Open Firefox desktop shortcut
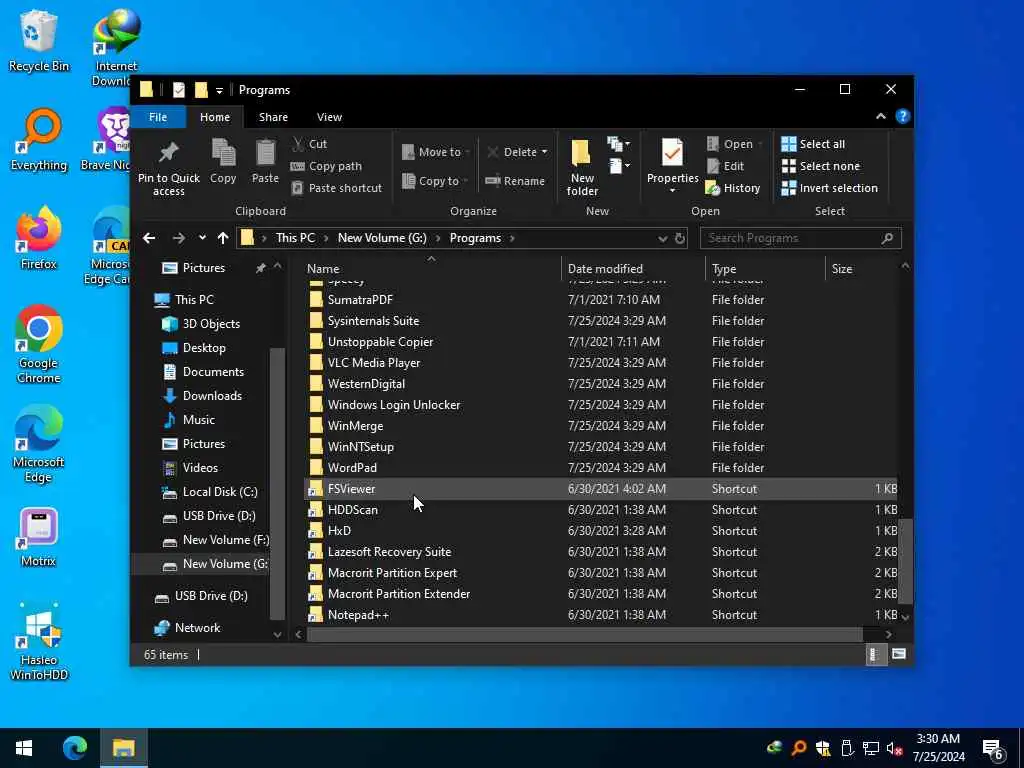The image size is (1024, 768). tap(39, 238)
